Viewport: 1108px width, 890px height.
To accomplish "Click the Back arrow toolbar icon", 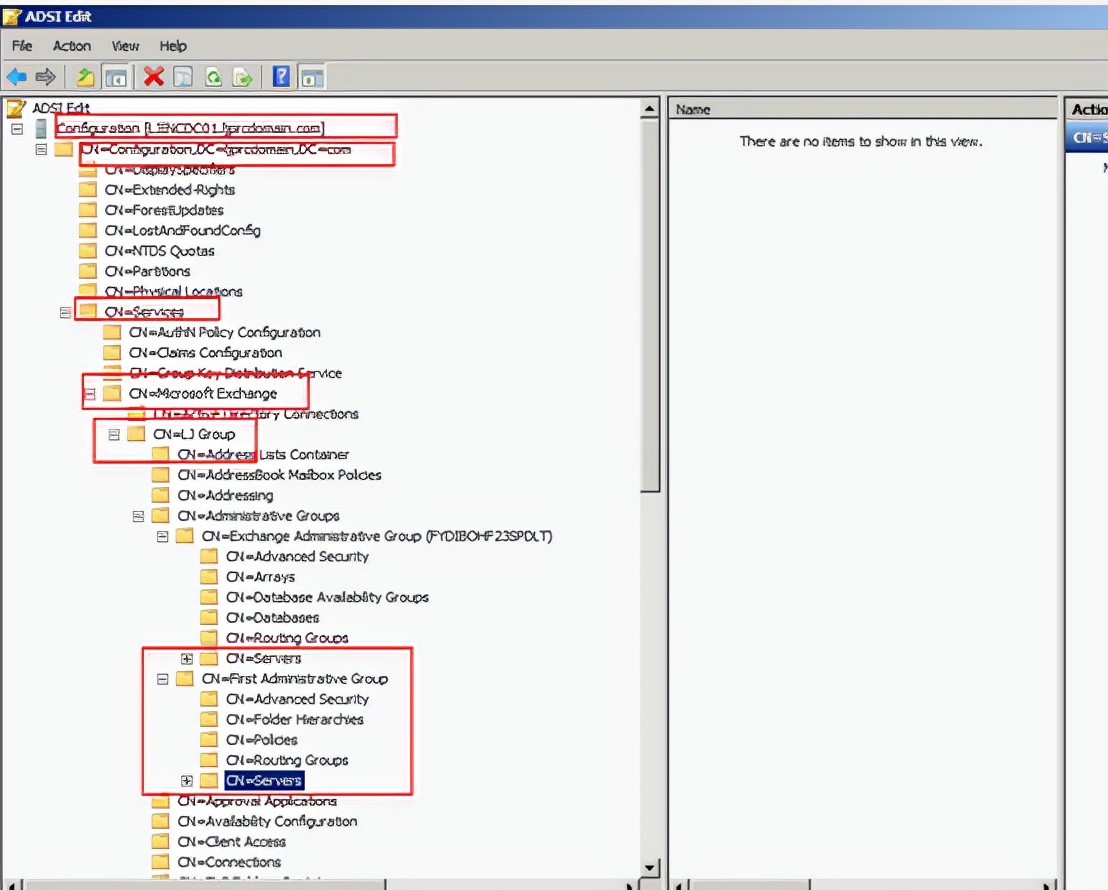I will coord(16,77).
